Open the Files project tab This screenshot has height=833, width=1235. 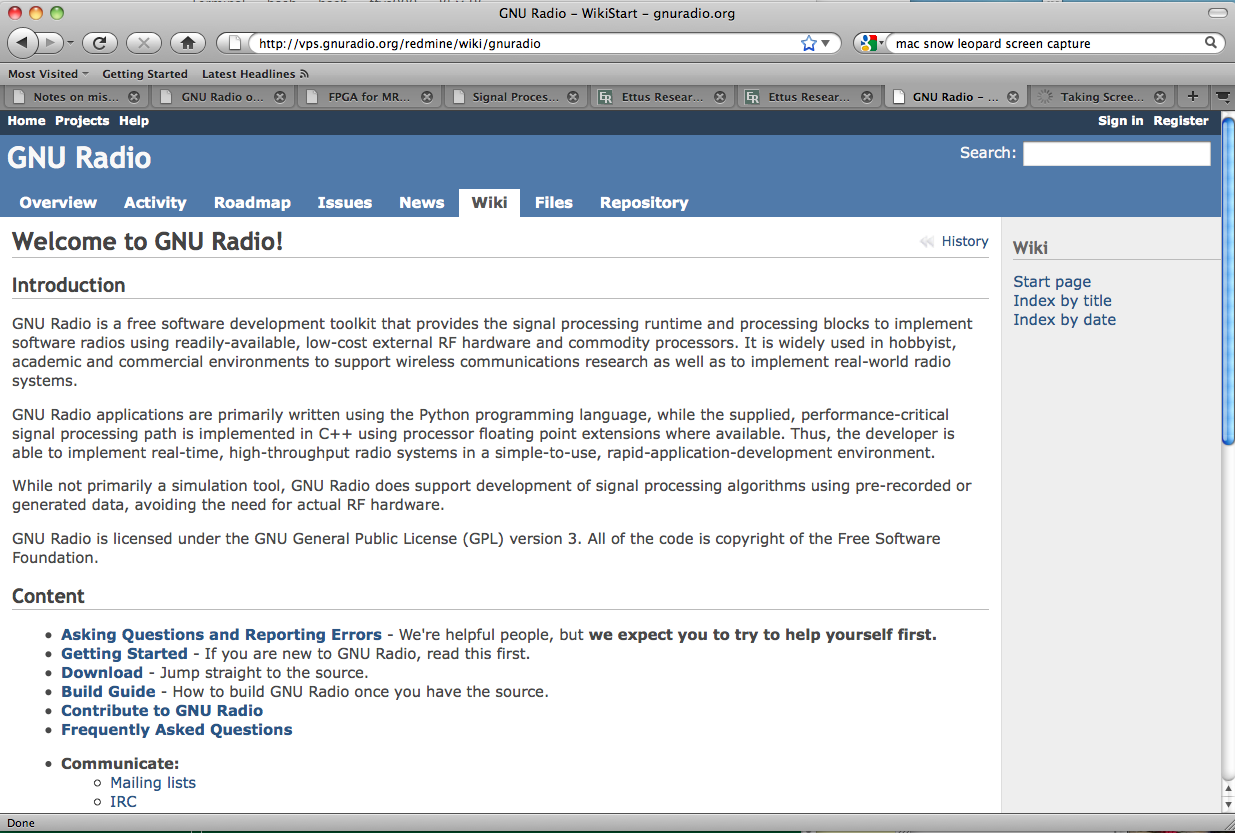[554, 203]
